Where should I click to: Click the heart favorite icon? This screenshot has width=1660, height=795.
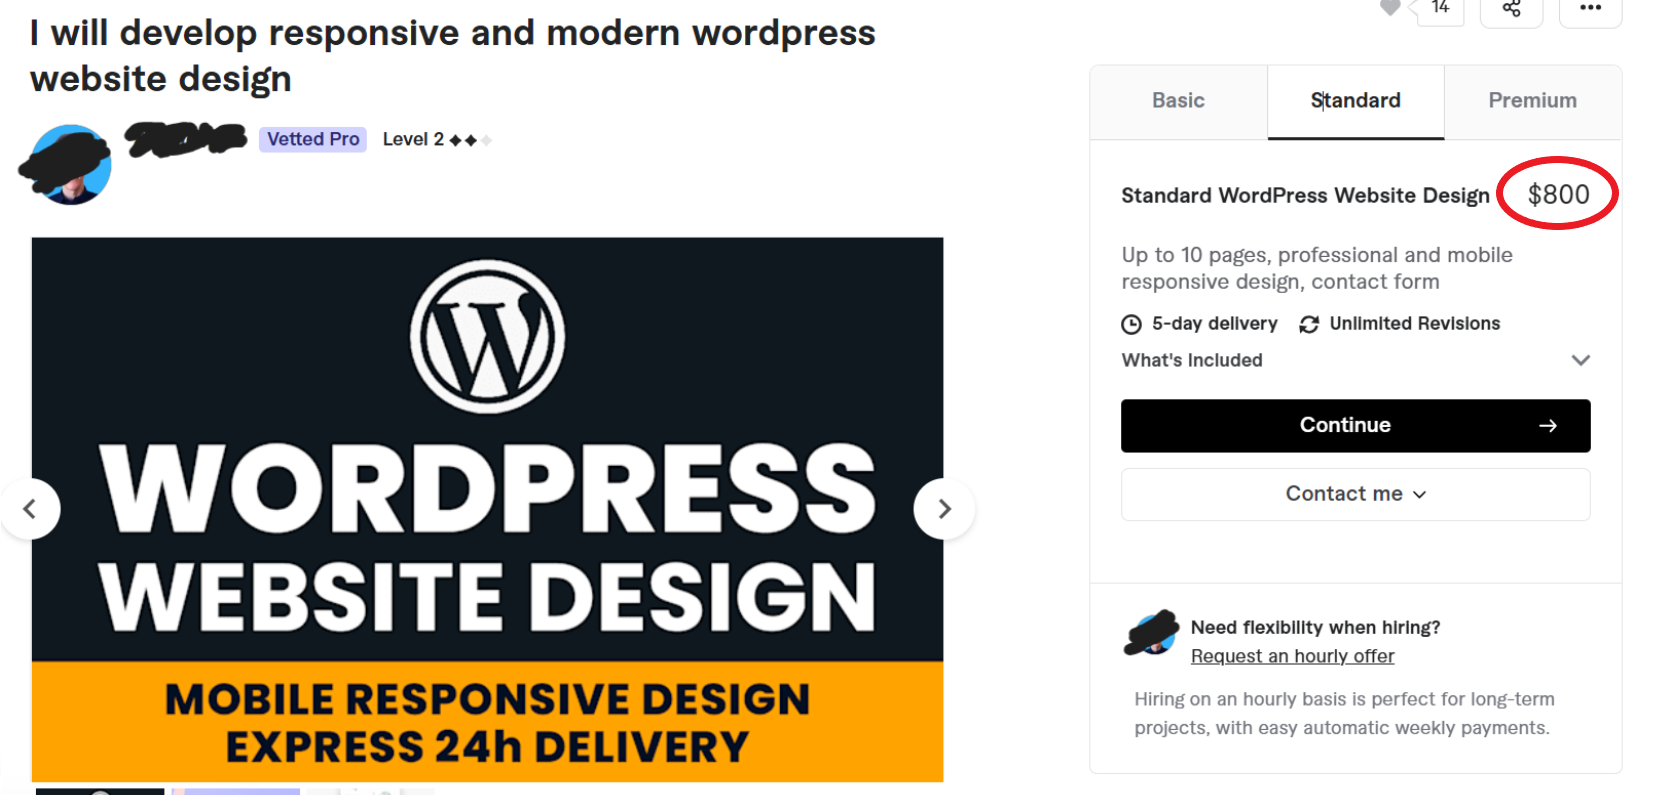point(1390,8)
